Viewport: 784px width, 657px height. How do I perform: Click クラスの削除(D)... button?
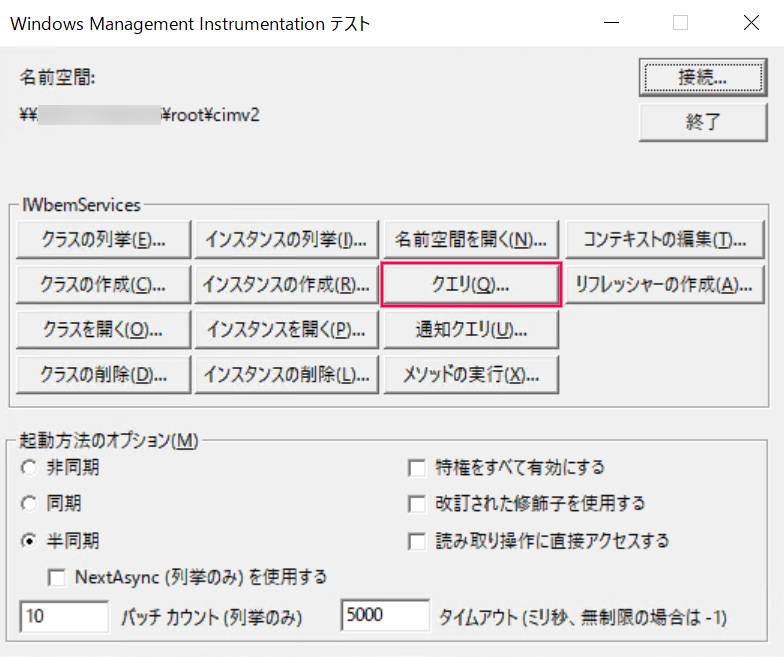pos(103,374)
